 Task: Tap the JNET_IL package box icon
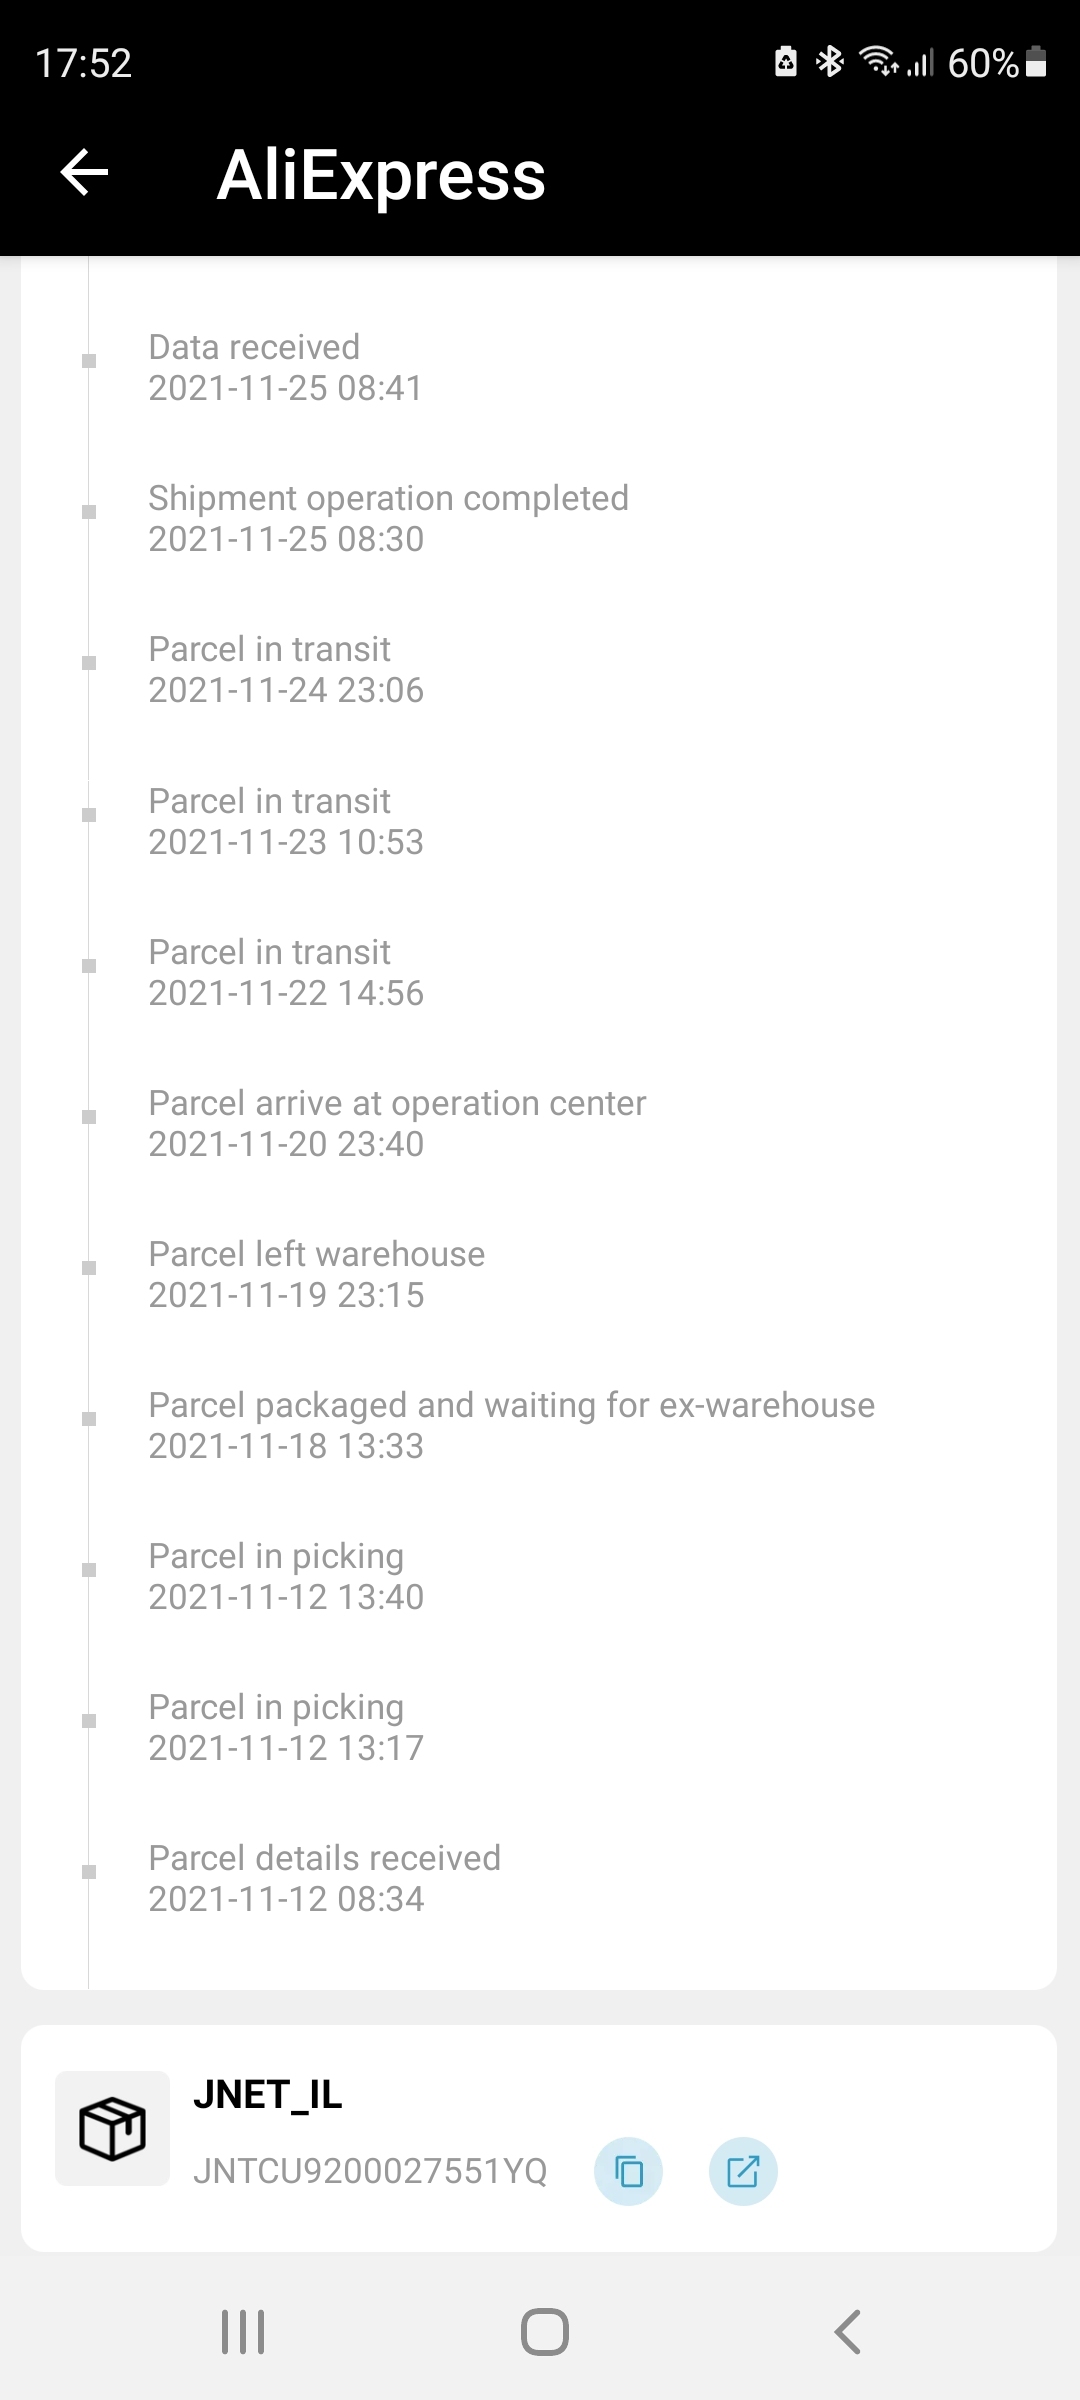112,2128
